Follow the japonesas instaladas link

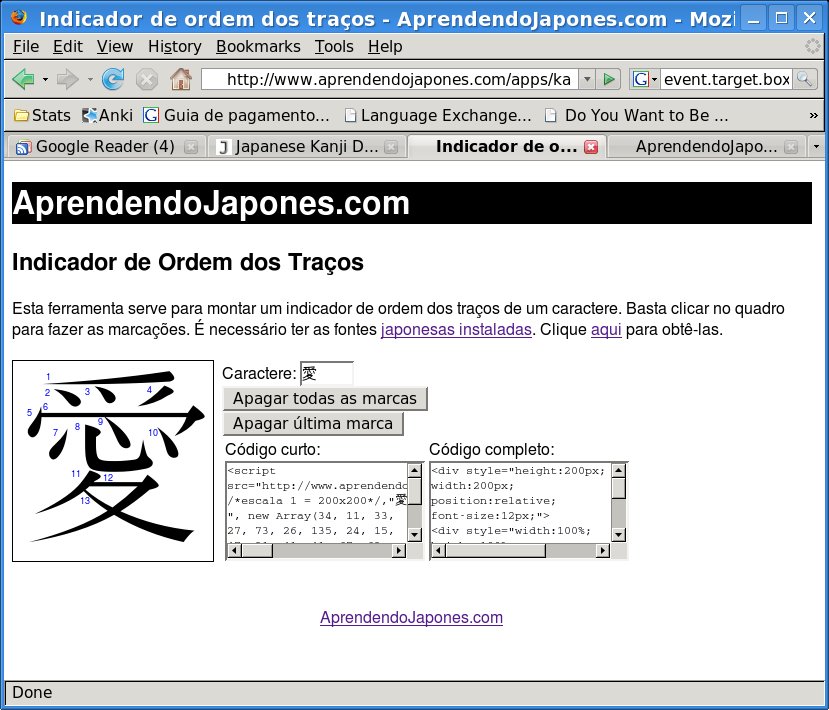[456, 329]
